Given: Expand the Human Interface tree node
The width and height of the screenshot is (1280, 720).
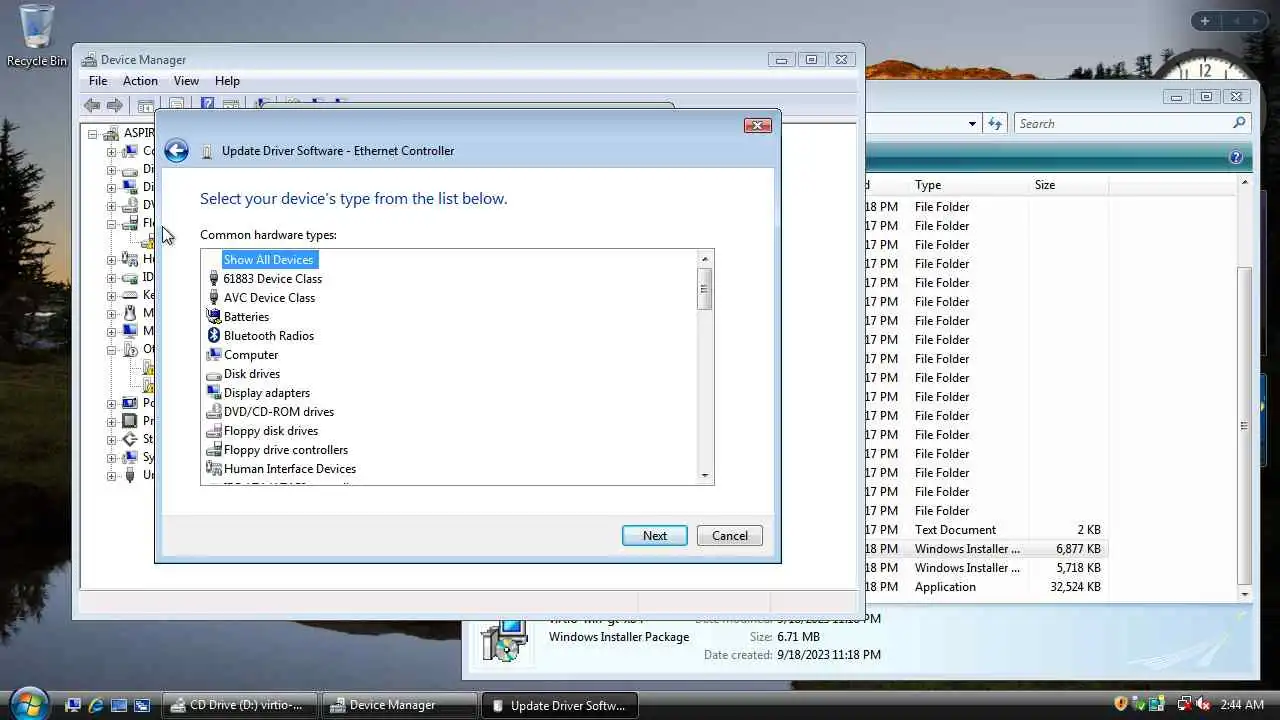Looking at the screenshot, I should [112, 259].
